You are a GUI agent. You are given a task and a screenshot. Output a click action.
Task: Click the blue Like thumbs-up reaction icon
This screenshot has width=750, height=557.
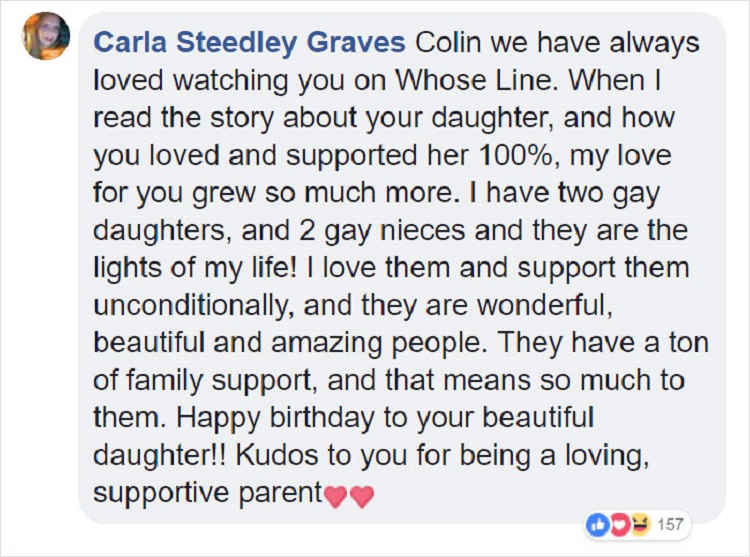coord(597,524)
